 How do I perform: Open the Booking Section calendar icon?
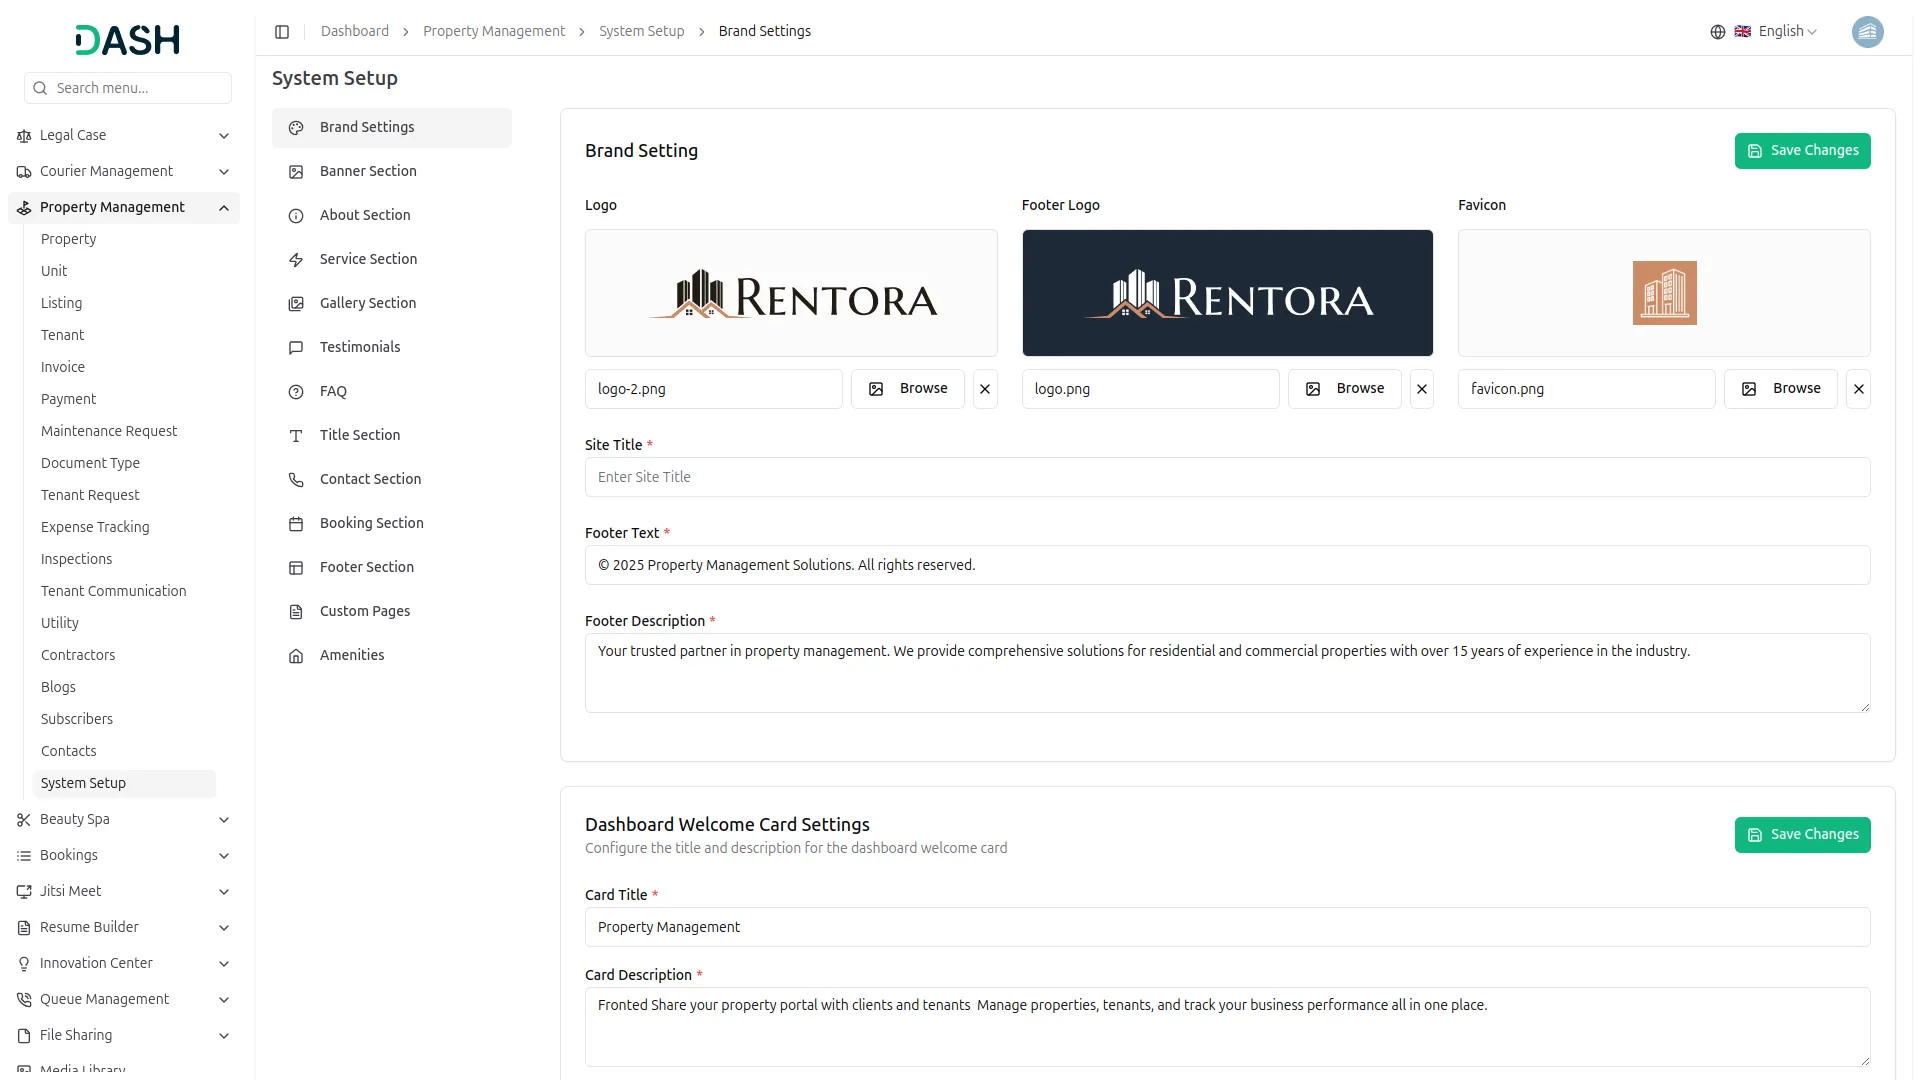[x=295, y=524]
